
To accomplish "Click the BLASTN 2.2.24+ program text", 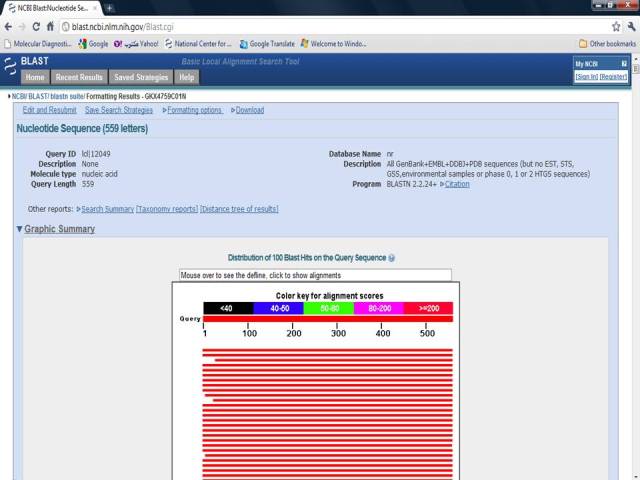I will (x=412, y=184).
